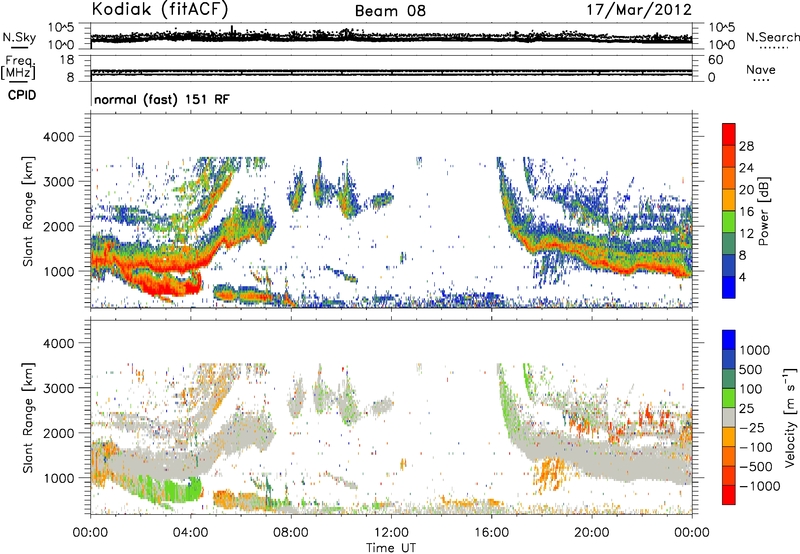Click the solid line sample under "N.Sky"
Viewport: 800px width, 554px height.
click(19, 48)
